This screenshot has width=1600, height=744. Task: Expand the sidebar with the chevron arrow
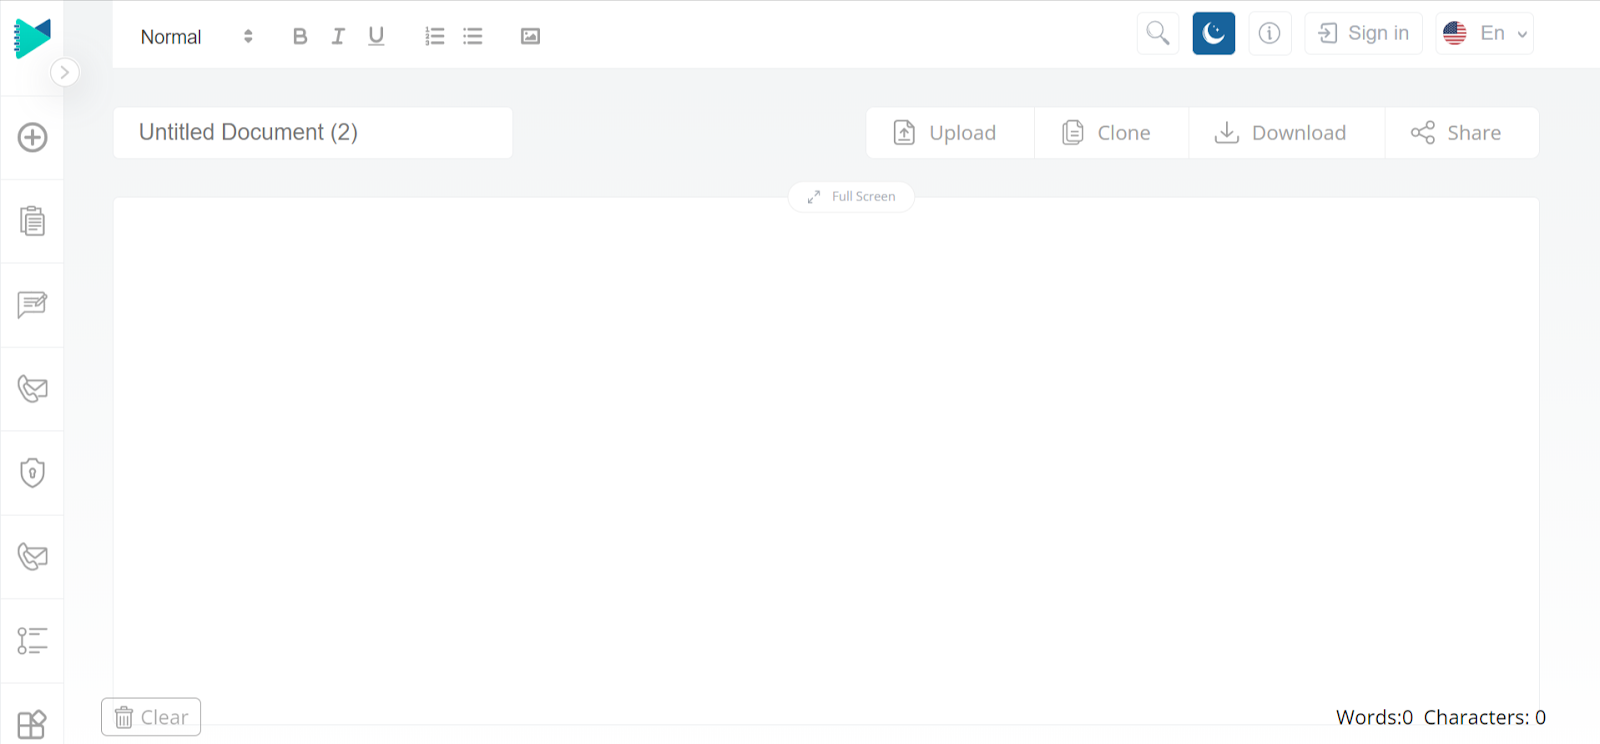point(65,72)
